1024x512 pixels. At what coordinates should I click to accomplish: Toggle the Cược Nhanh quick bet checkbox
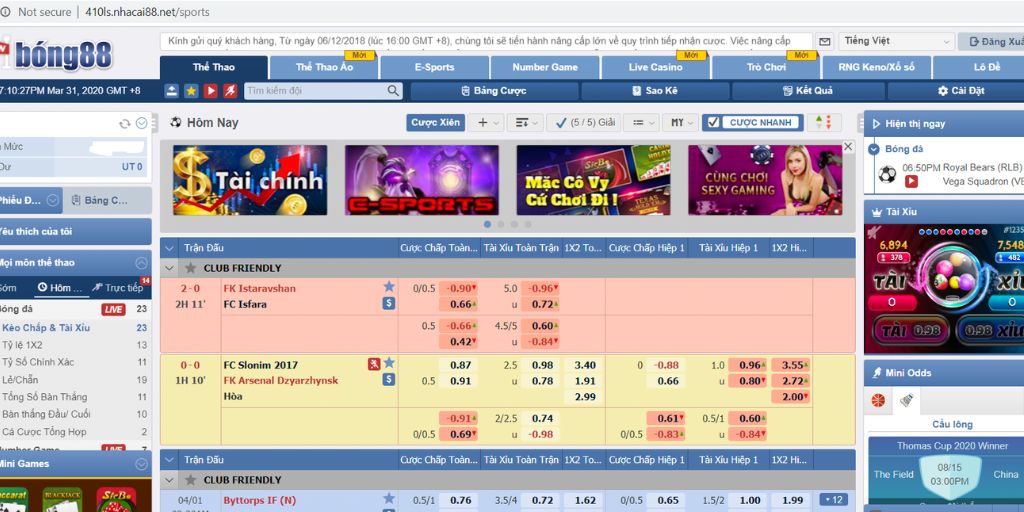[712, 123]
